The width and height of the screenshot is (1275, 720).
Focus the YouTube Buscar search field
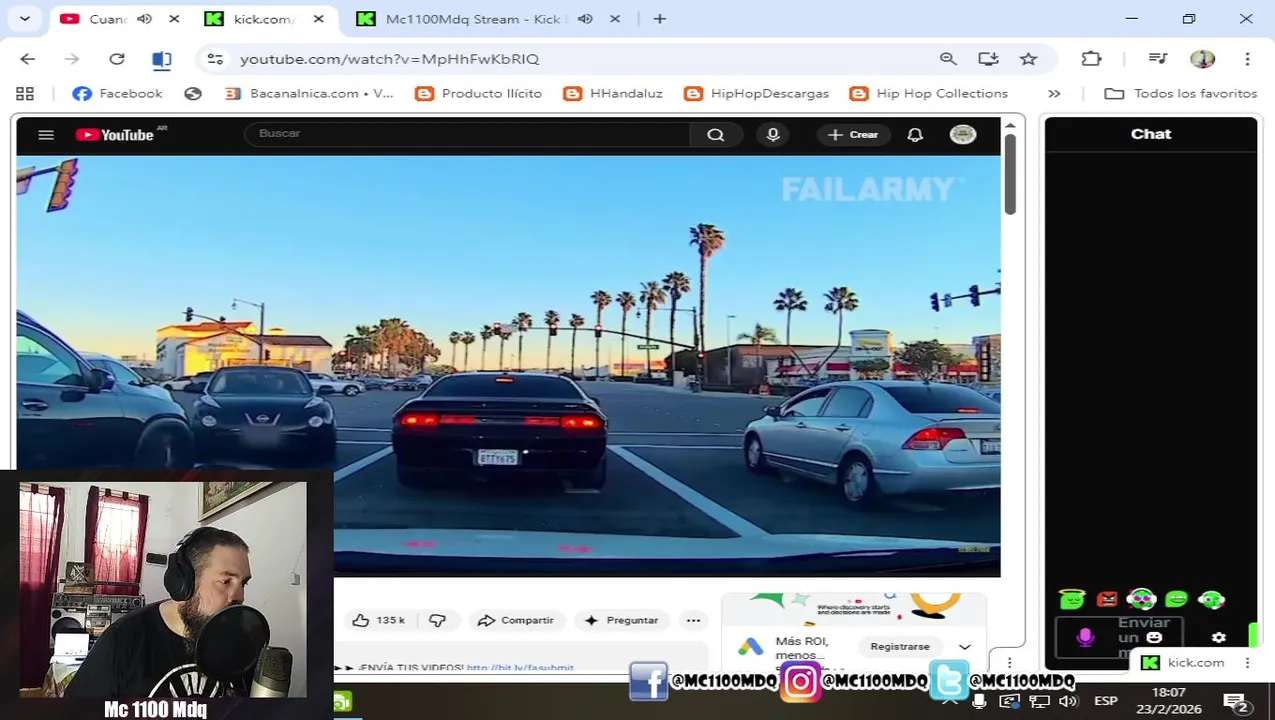(x=468, y=134)
